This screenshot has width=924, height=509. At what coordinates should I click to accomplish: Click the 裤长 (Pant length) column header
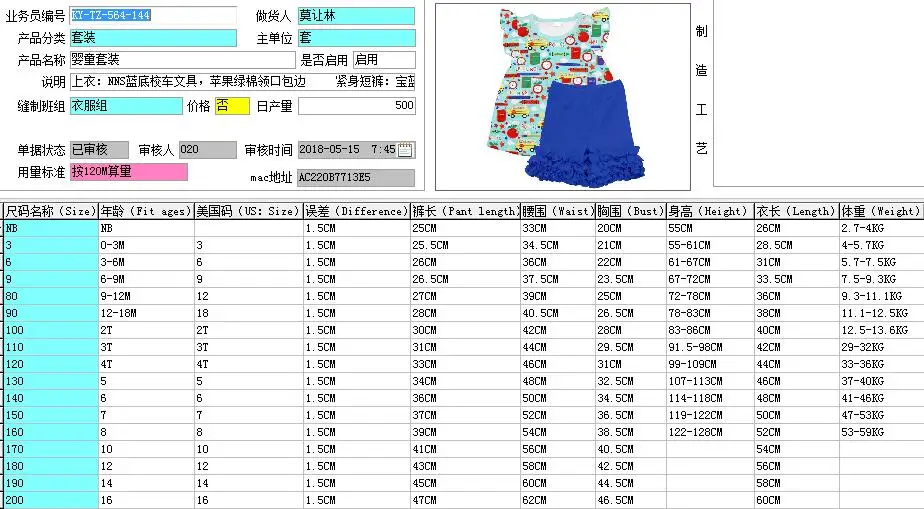(x=465, y=211)
